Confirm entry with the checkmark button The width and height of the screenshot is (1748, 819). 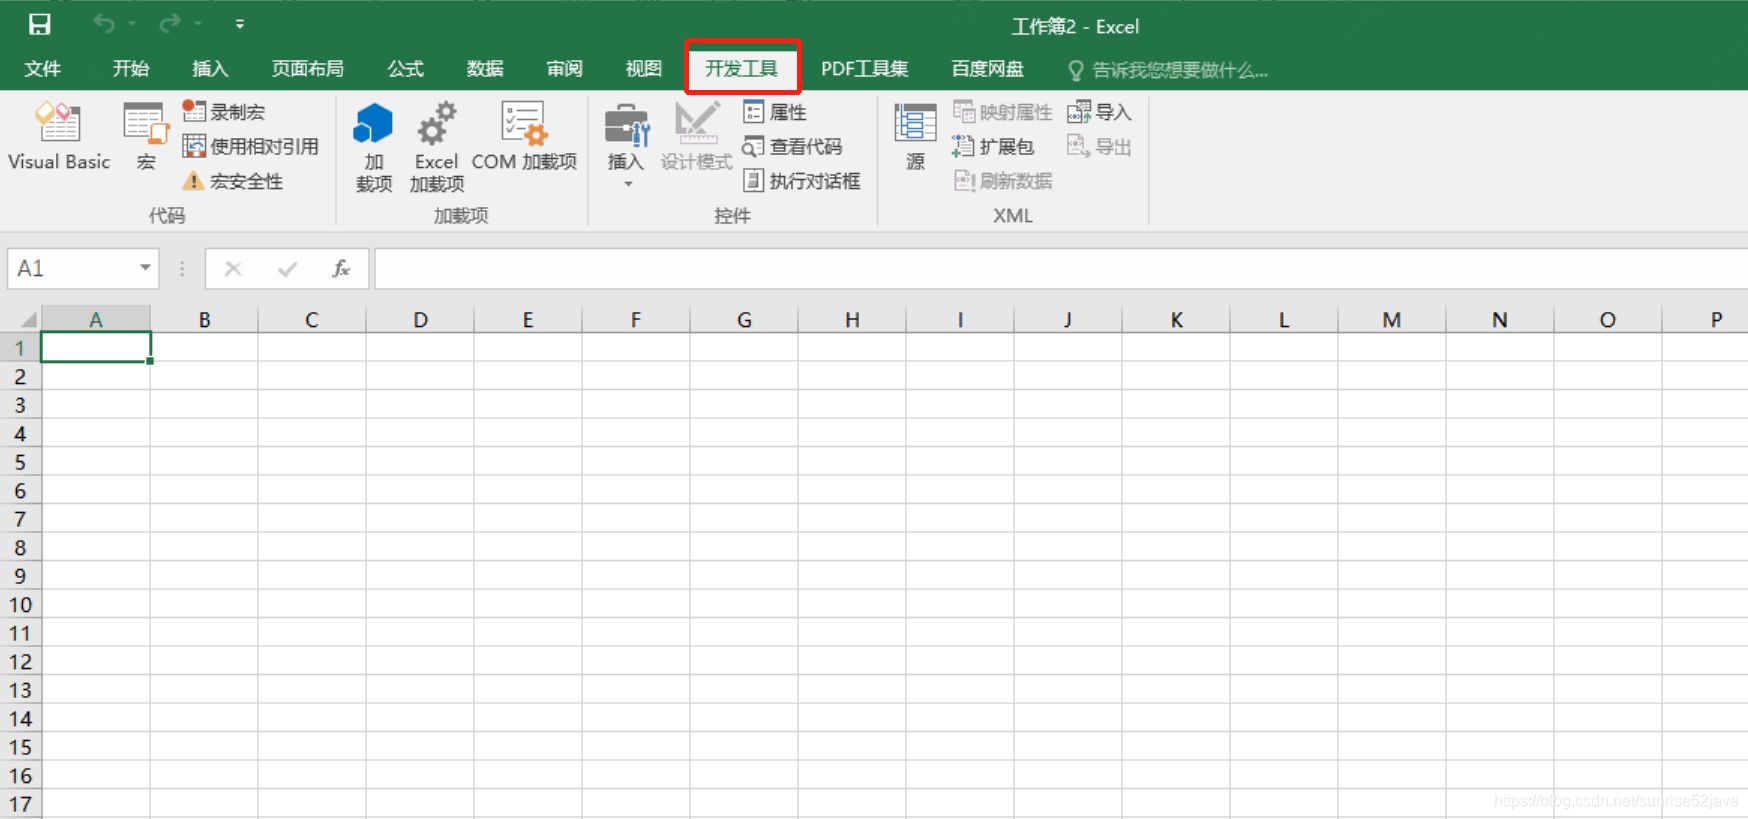tap(288, 268)
